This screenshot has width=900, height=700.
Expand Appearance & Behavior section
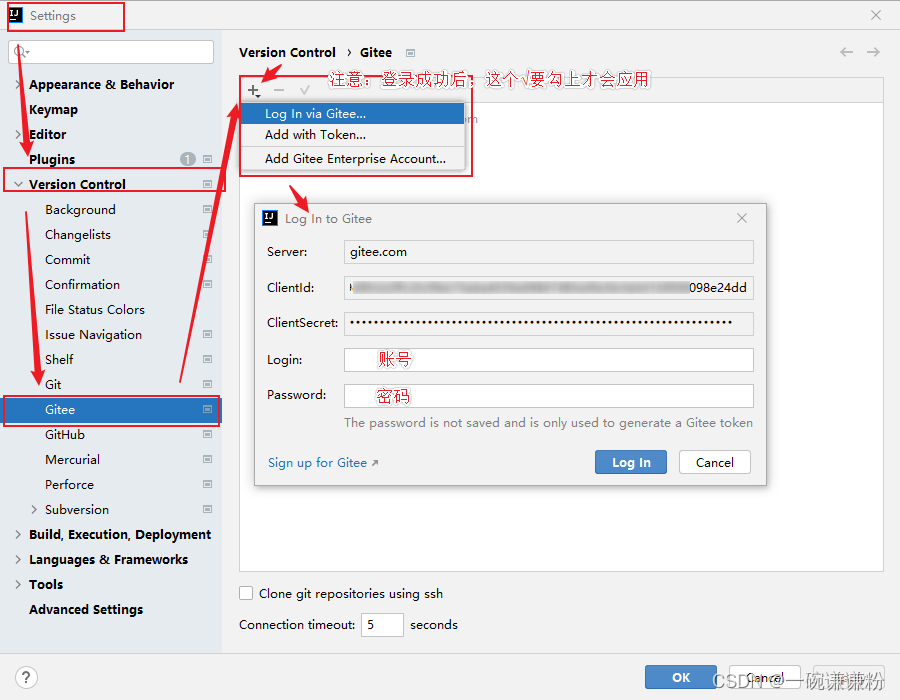tap(18, 84)
